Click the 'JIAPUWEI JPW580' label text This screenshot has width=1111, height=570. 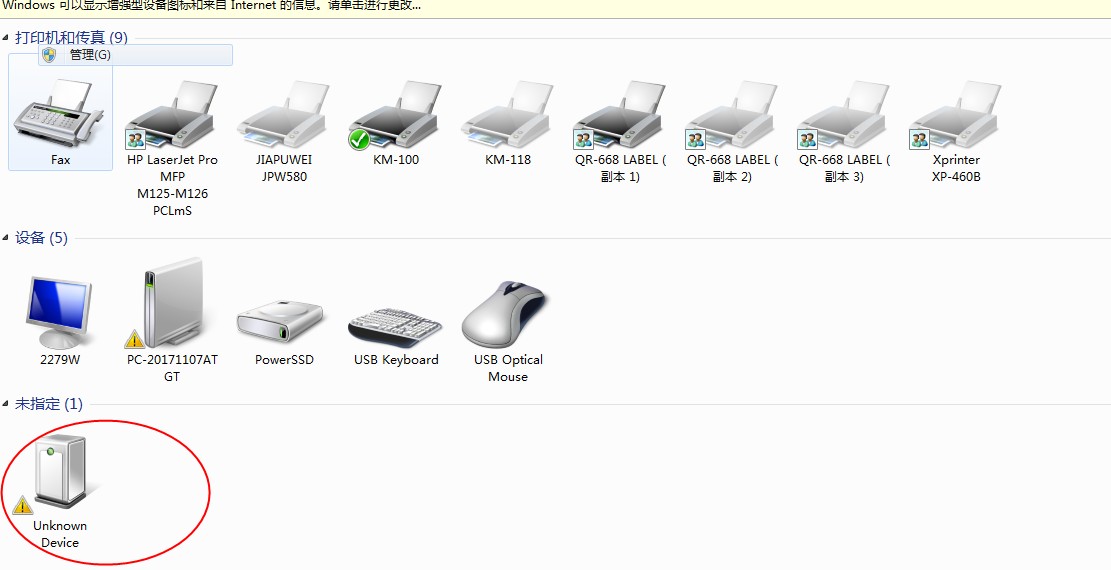[283, 169]
